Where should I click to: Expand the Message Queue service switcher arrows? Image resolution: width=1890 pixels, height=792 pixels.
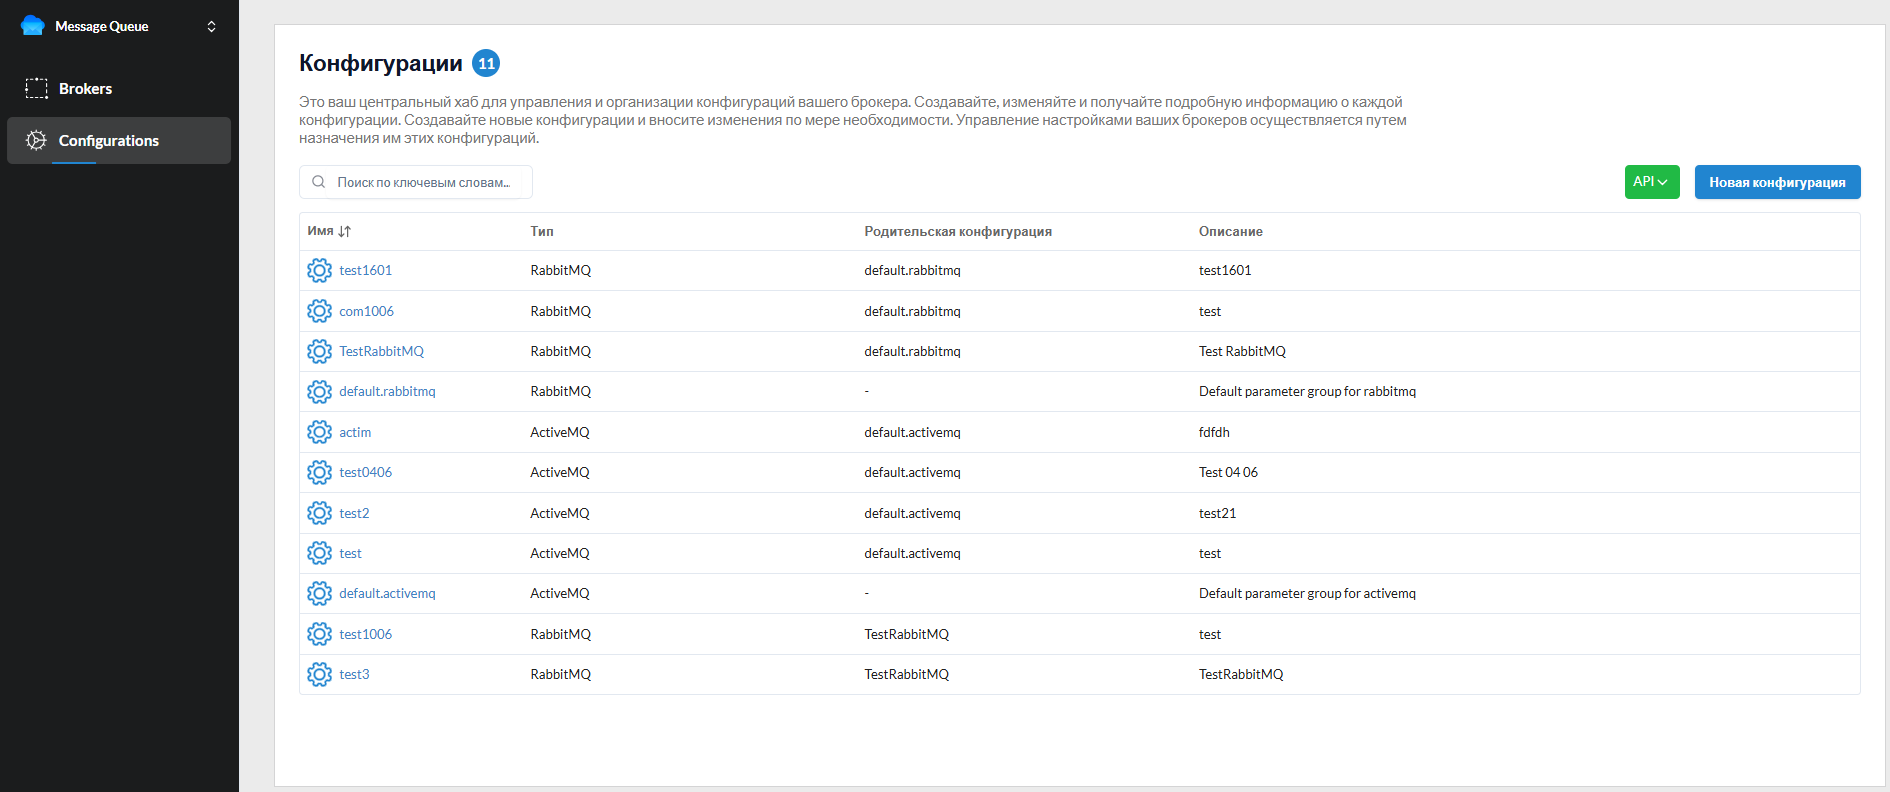tap(211, 26)
